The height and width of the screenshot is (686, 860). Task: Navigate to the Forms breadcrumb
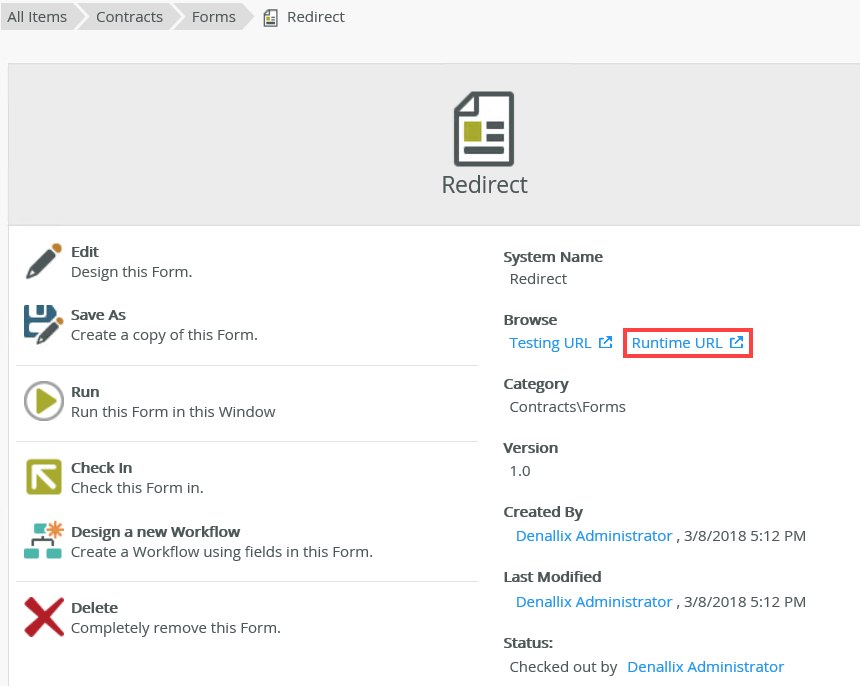pyautogui.click(x=213, y=17)
